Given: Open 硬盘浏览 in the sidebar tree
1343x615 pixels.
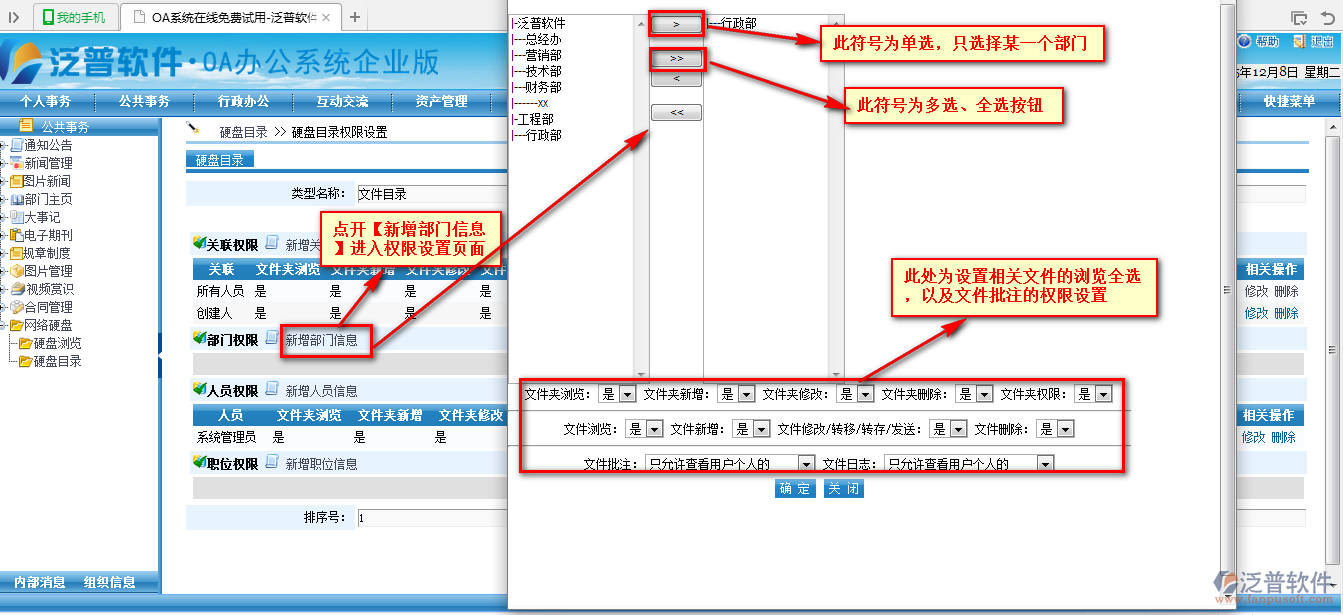Looking at the screenshot, I should point(58,343).
